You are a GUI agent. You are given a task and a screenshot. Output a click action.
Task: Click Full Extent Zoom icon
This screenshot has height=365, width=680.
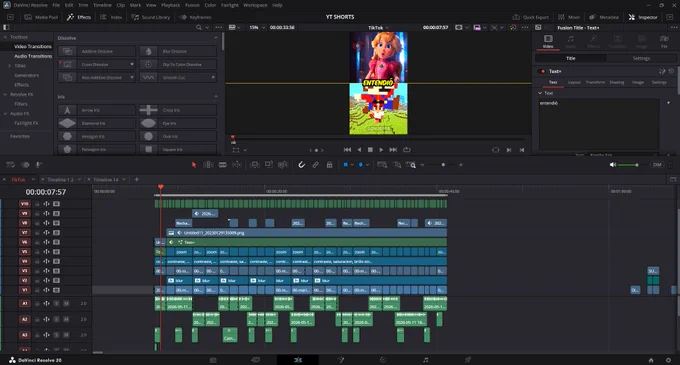coord(382,165)
